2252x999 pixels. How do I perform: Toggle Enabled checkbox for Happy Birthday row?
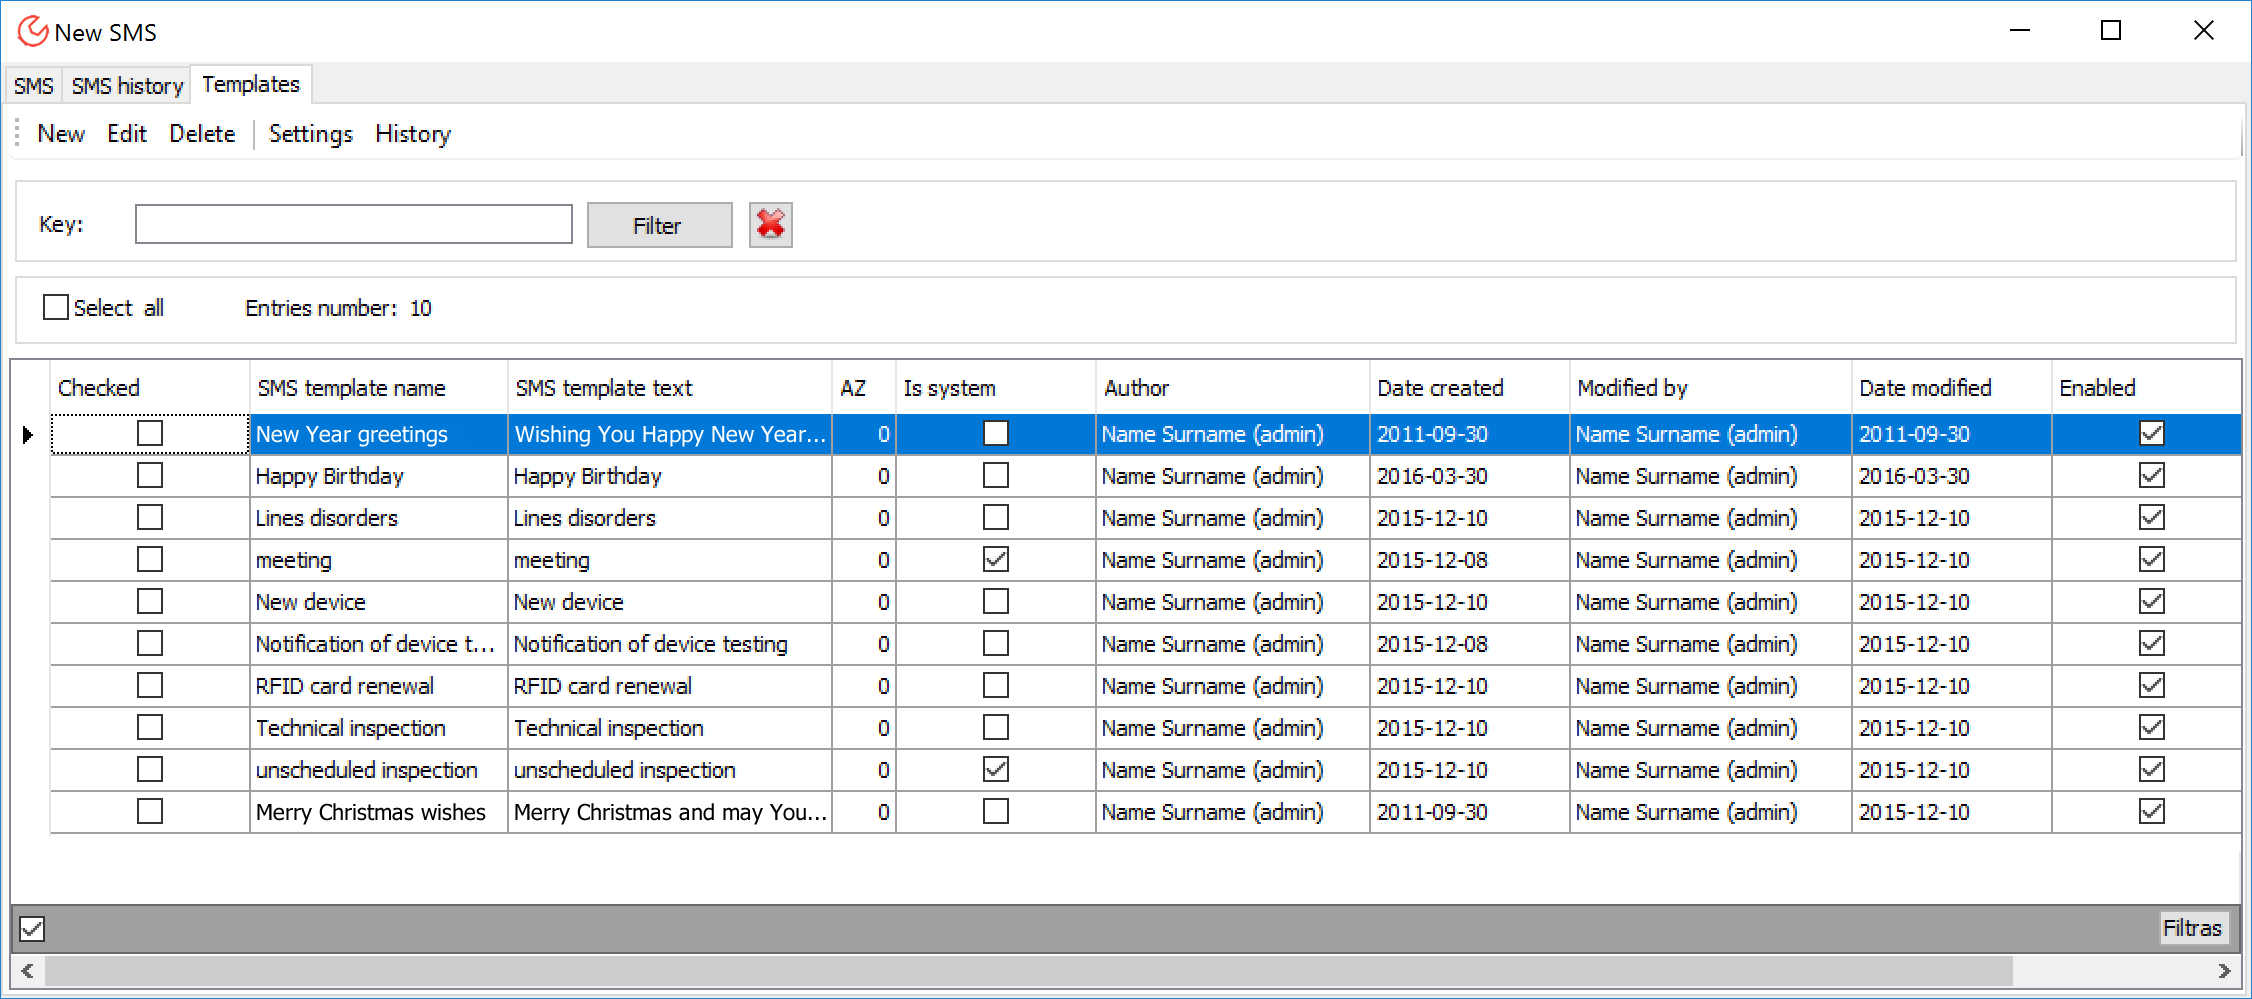(2152, 475)
